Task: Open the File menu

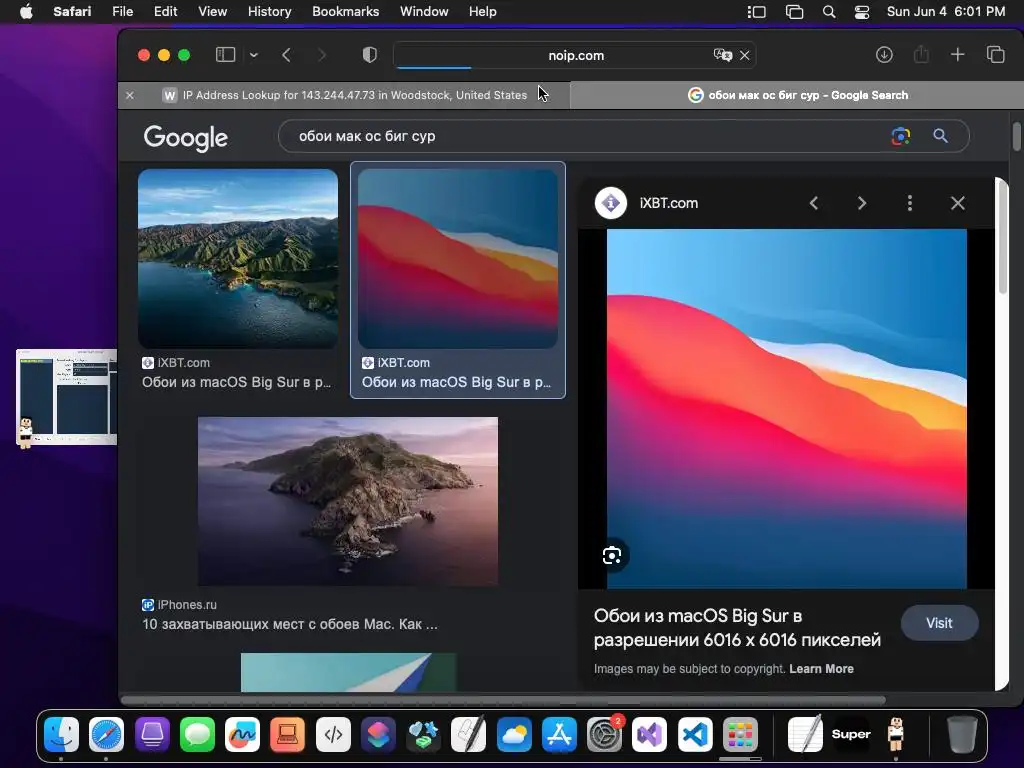Action: coord(122,12)
